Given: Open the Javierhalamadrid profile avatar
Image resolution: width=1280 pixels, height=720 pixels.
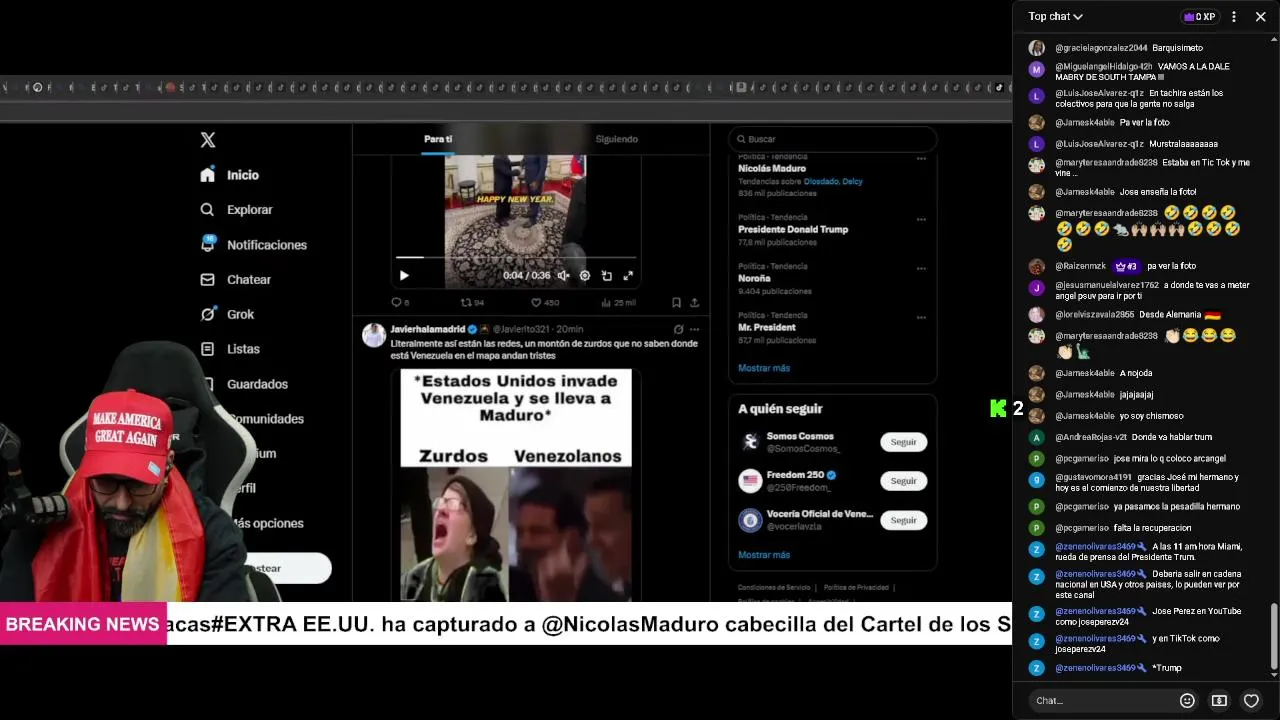Looking at the screenshot, I should click(x=374, y=335).
